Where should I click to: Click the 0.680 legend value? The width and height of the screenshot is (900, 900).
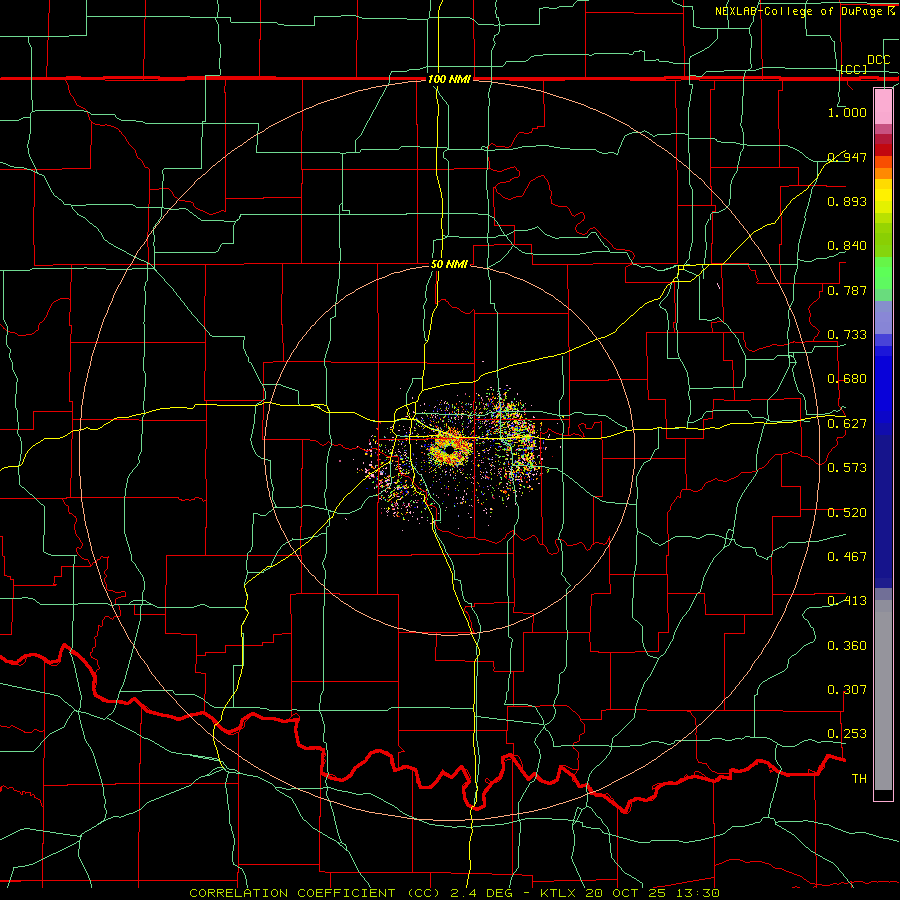point(847,379)
